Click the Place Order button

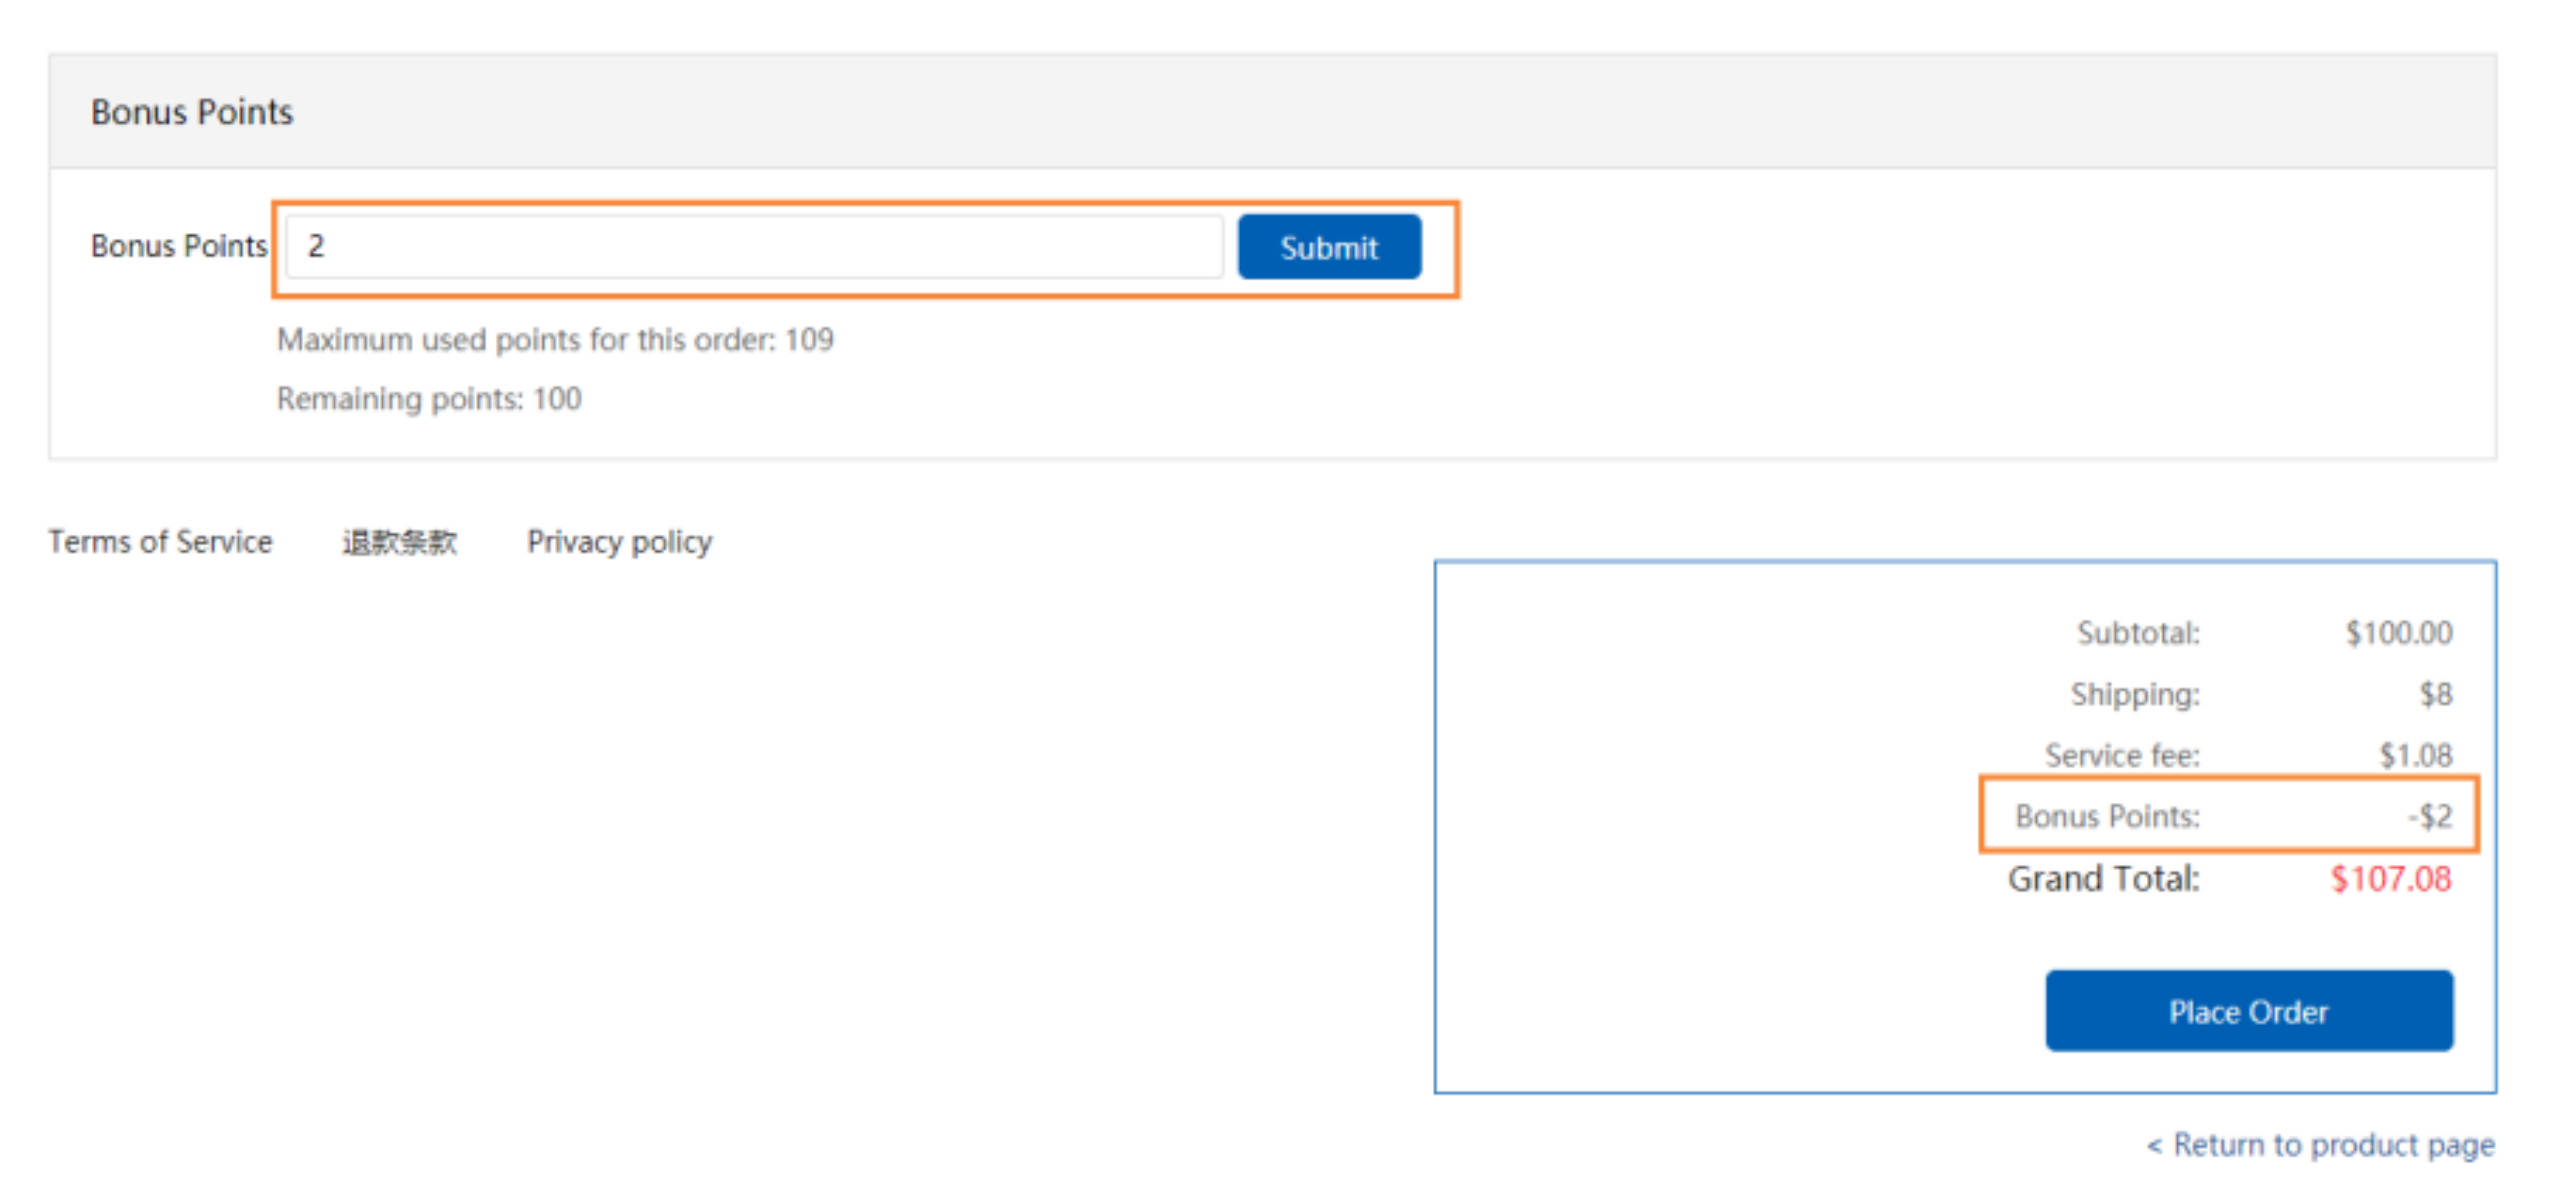tap(2249, 1011)
